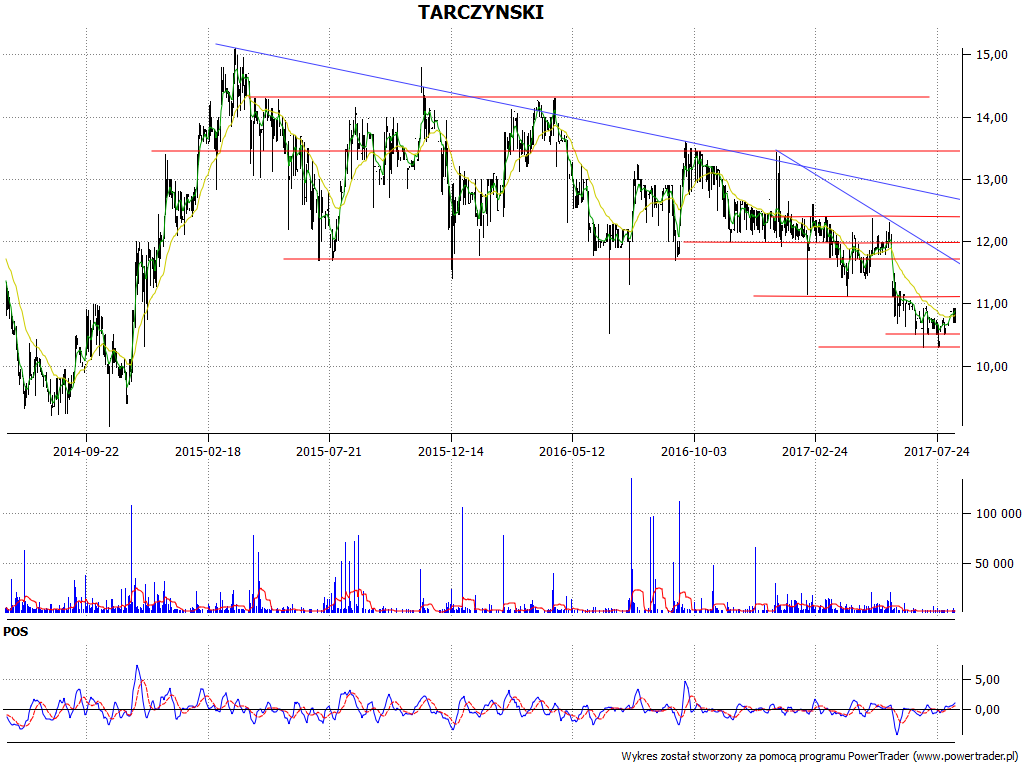
Task: Click the 2015-02-18 date label
Action: [208, 451]
